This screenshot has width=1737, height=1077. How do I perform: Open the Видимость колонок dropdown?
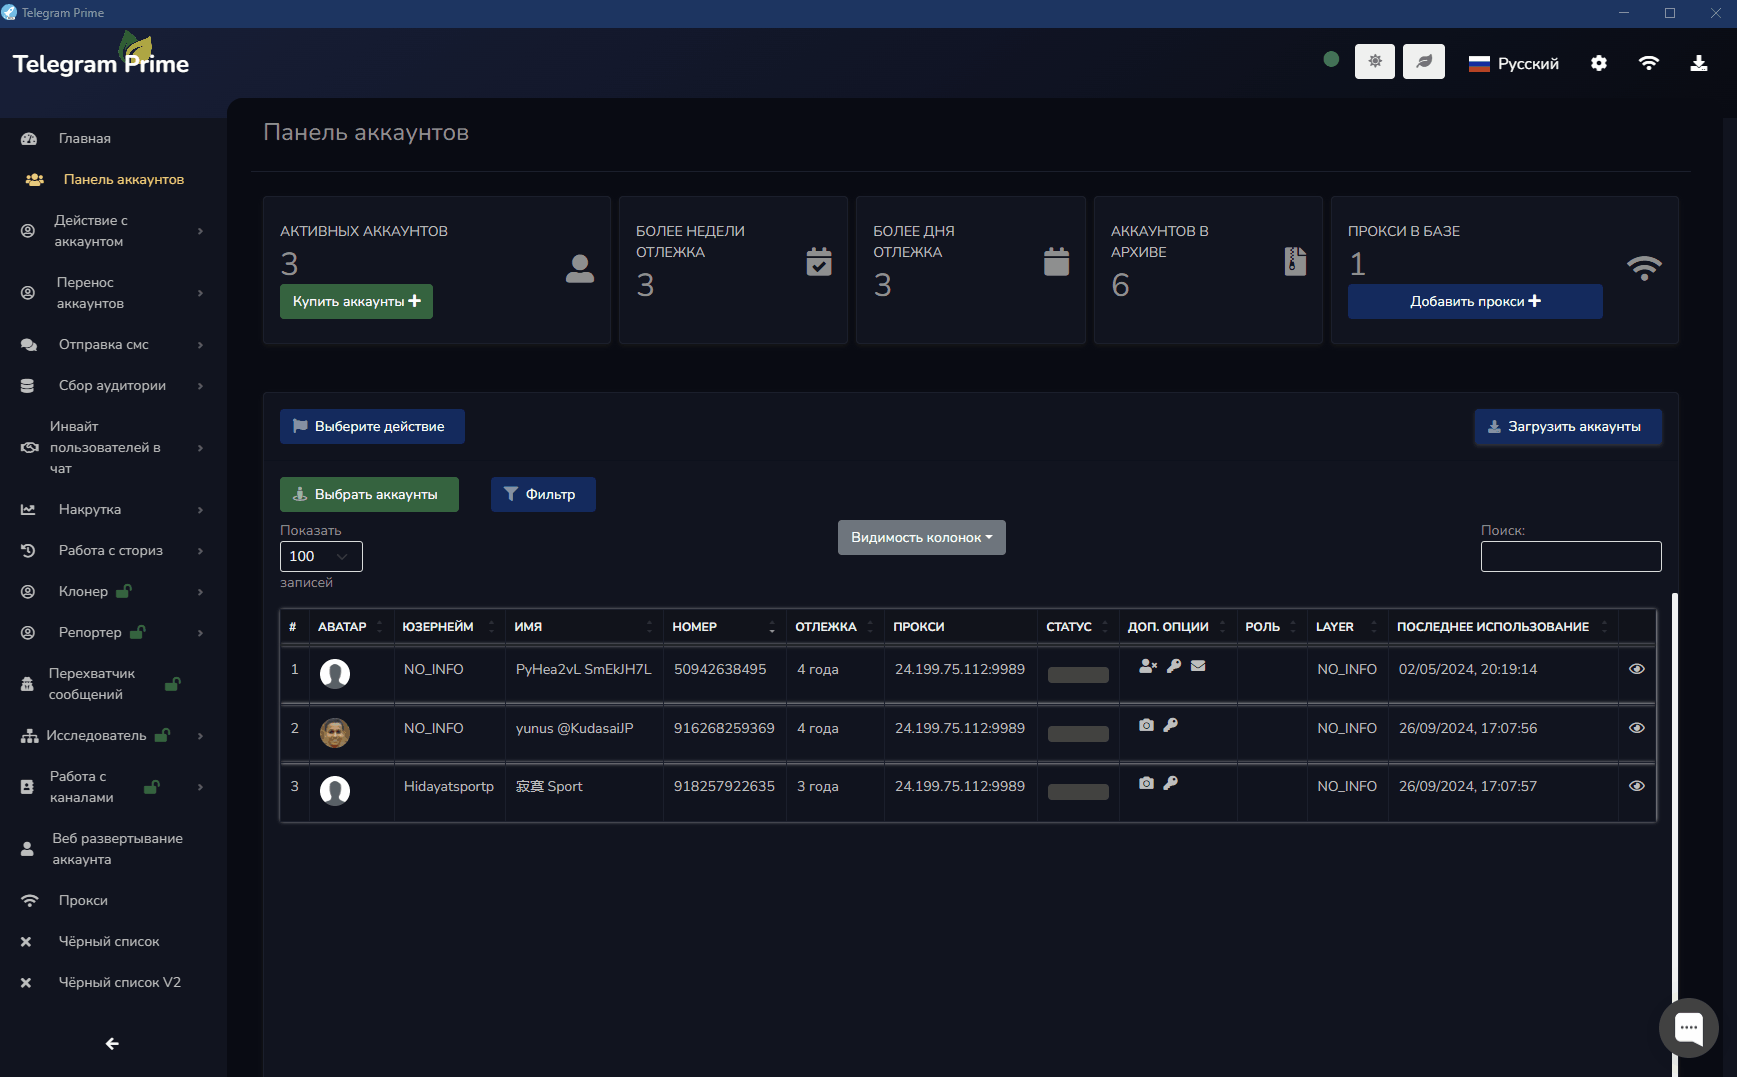click(921, 537)
